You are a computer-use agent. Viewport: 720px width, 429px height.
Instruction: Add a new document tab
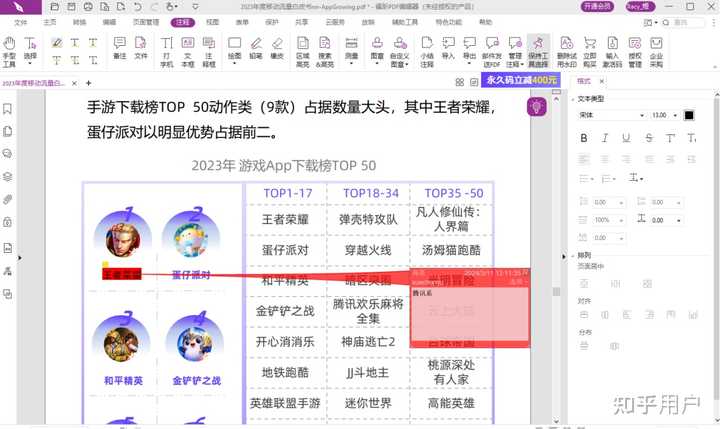point(89,83)
